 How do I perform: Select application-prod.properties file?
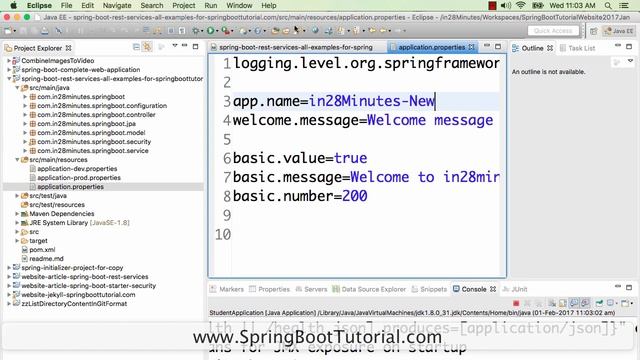click(79, 178)
